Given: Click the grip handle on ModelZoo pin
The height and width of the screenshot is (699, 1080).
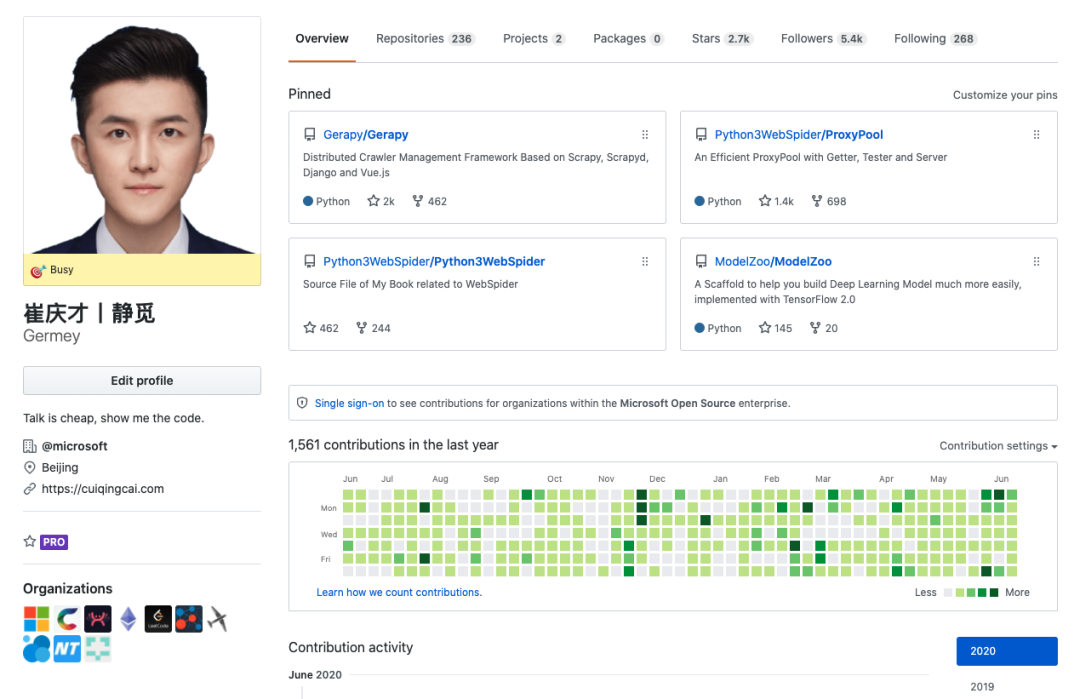Looking at the screenshot, I should pos(1036,262).
